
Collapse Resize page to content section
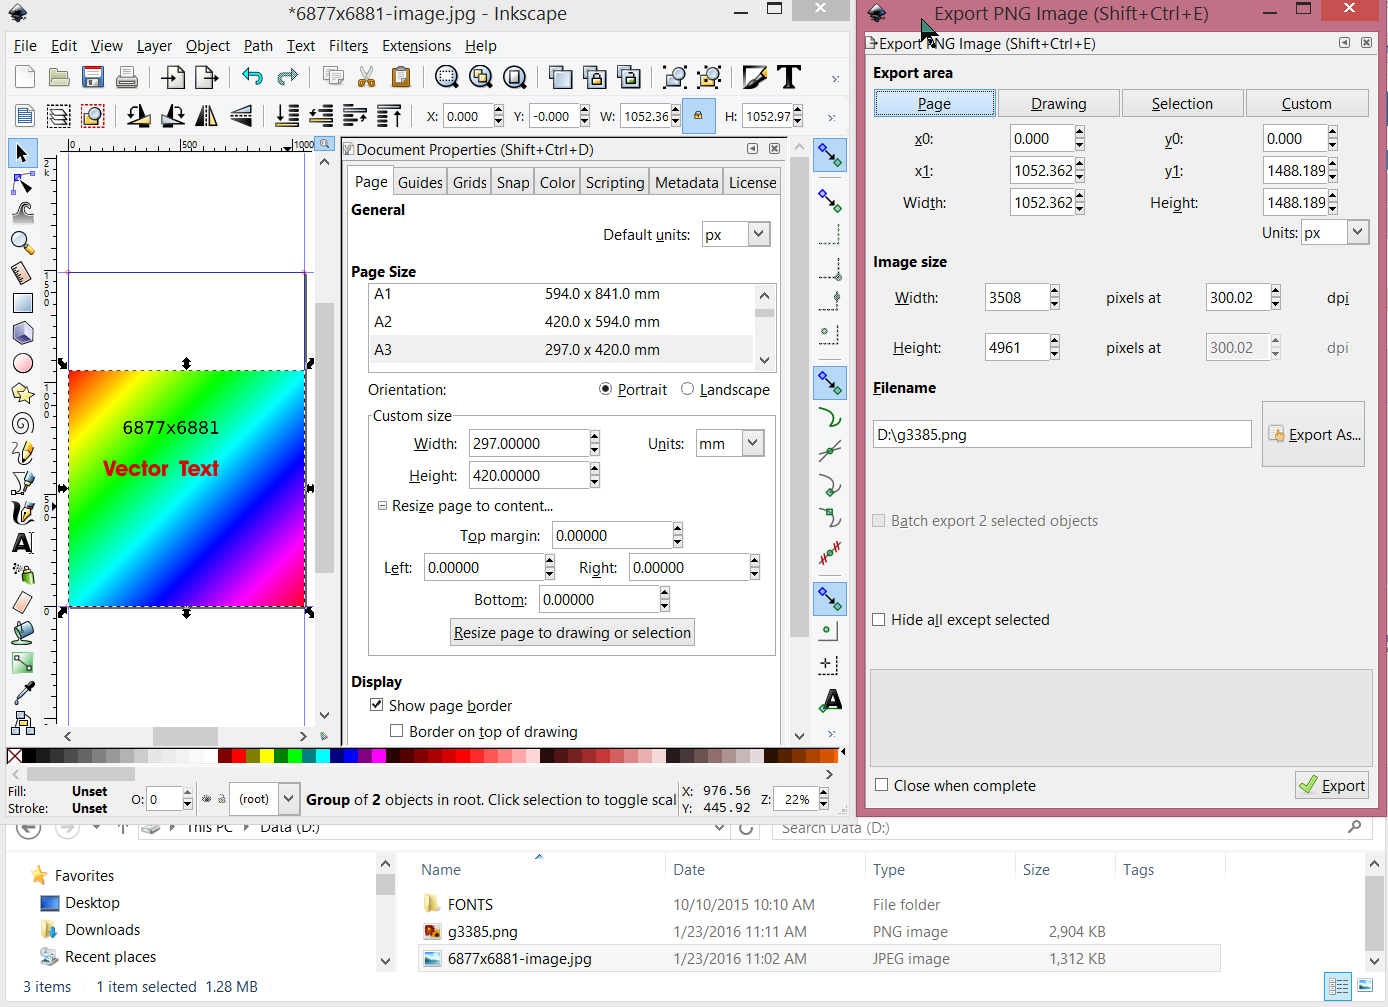click(x=382, y=506)
